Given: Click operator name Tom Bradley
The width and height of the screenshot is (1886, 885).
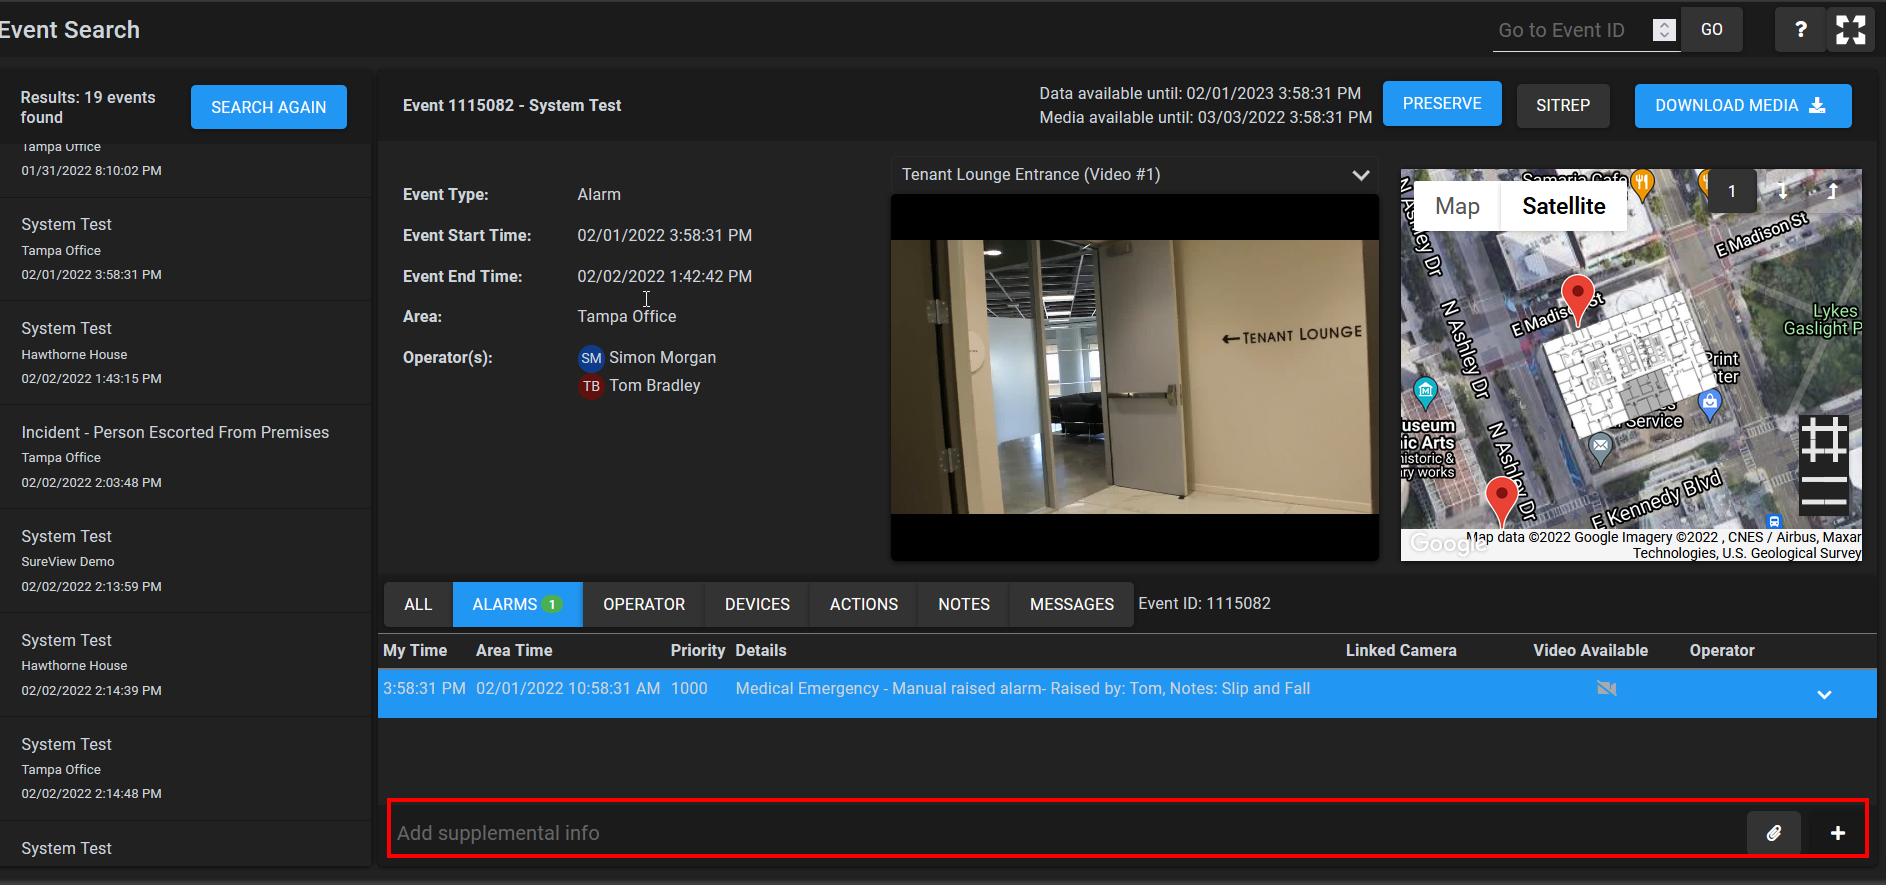Looking at the screenshot, I should [x=655, y=386].
